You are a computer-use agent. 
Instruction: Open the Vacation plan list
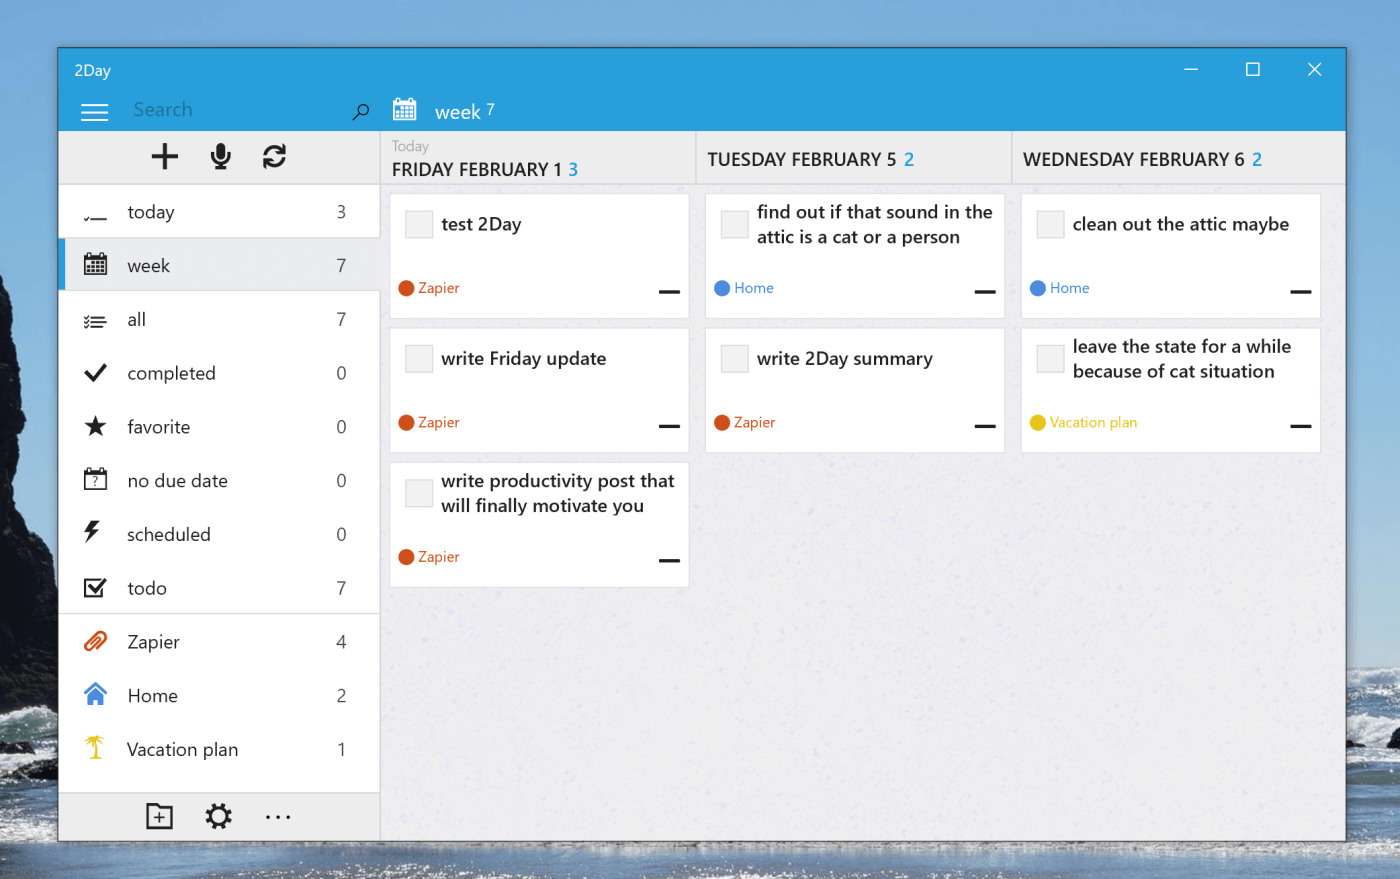tap(182, 749)
